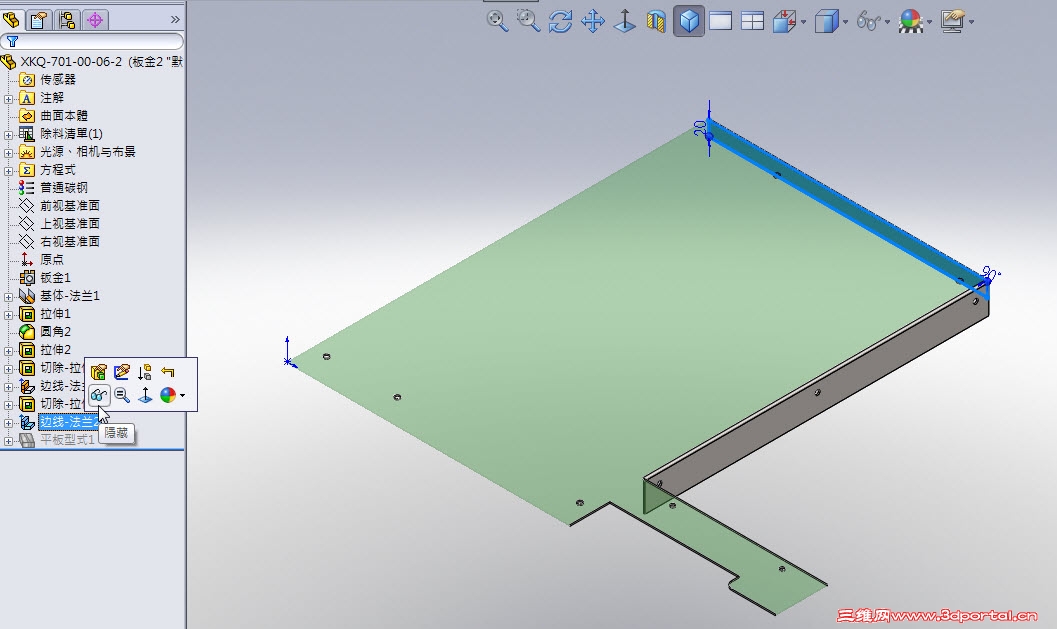Viewport: 1057px width, 629px height.
Task: Activate the Pan view tool
Action: pos(593,22)
